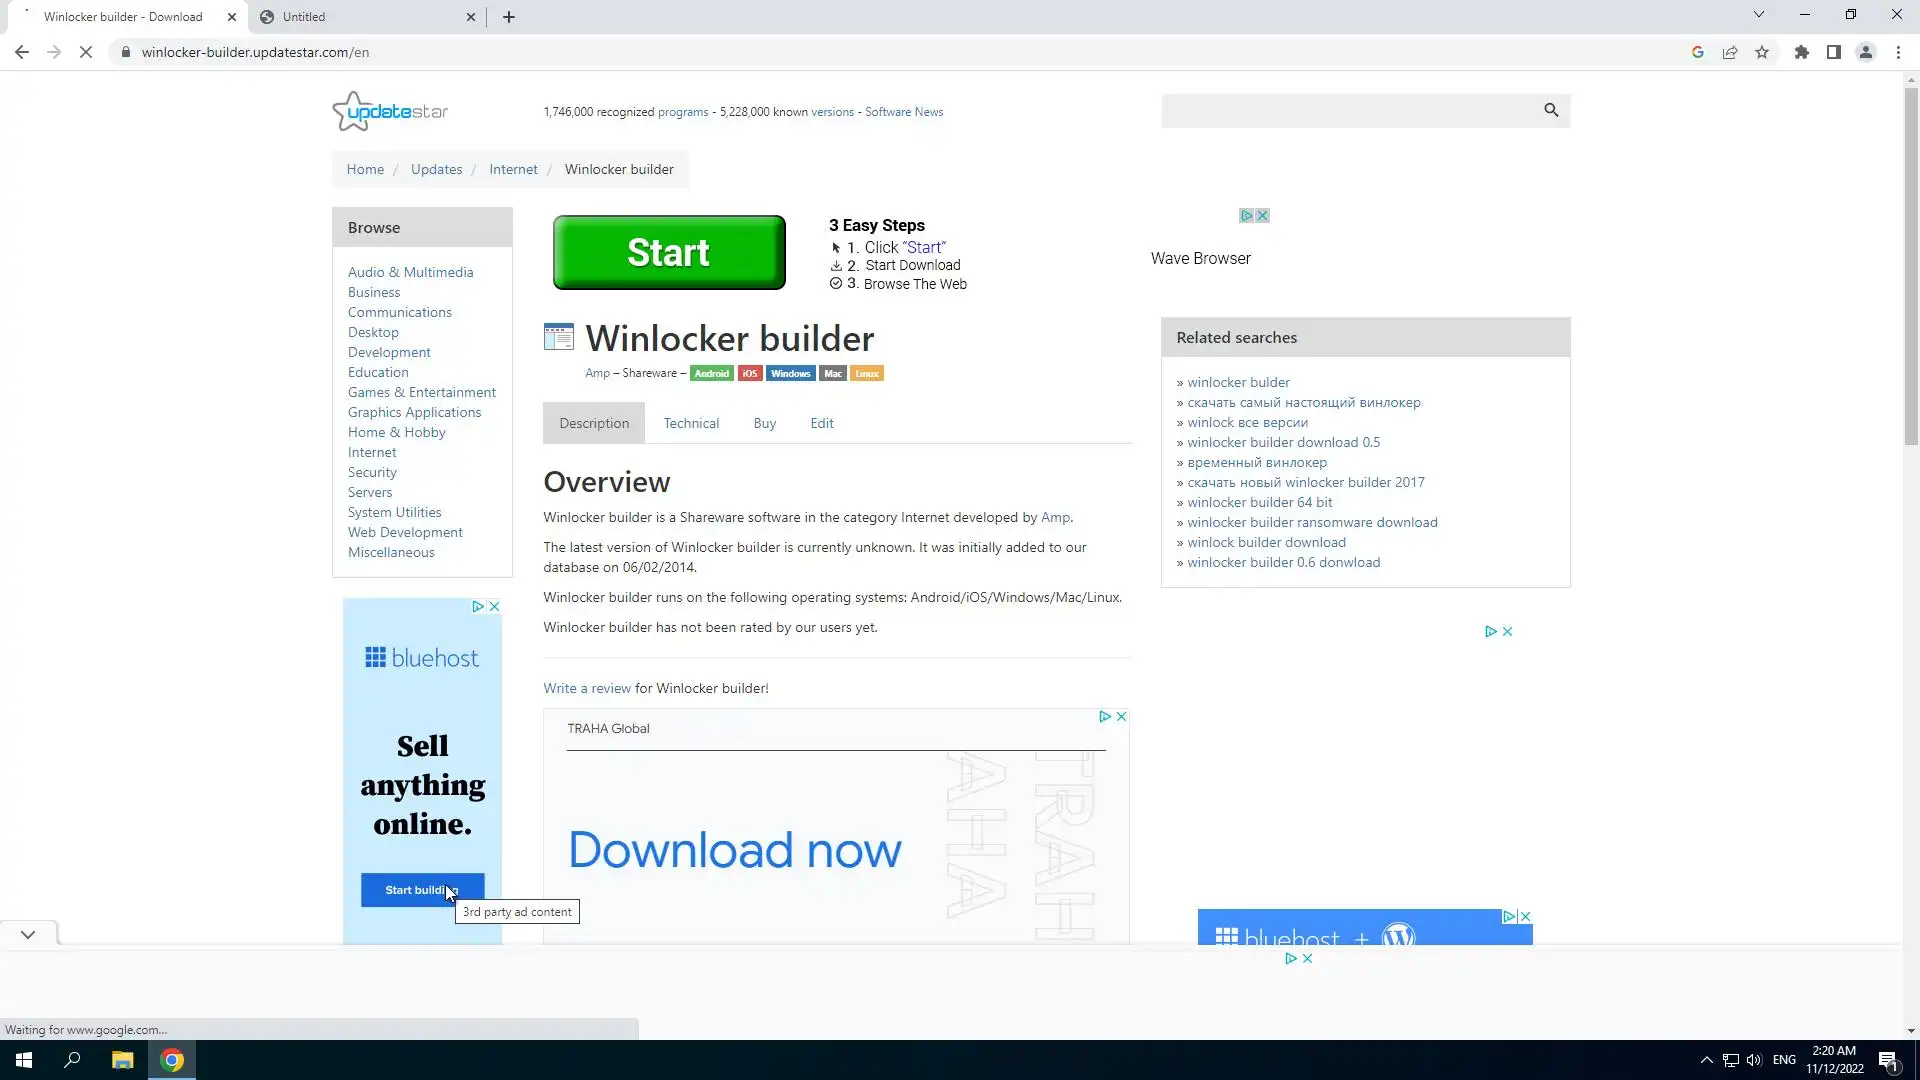This screenshot has width=1920, height=1080.
Task: Stop loading the page
Action: (x=86, y=52)
